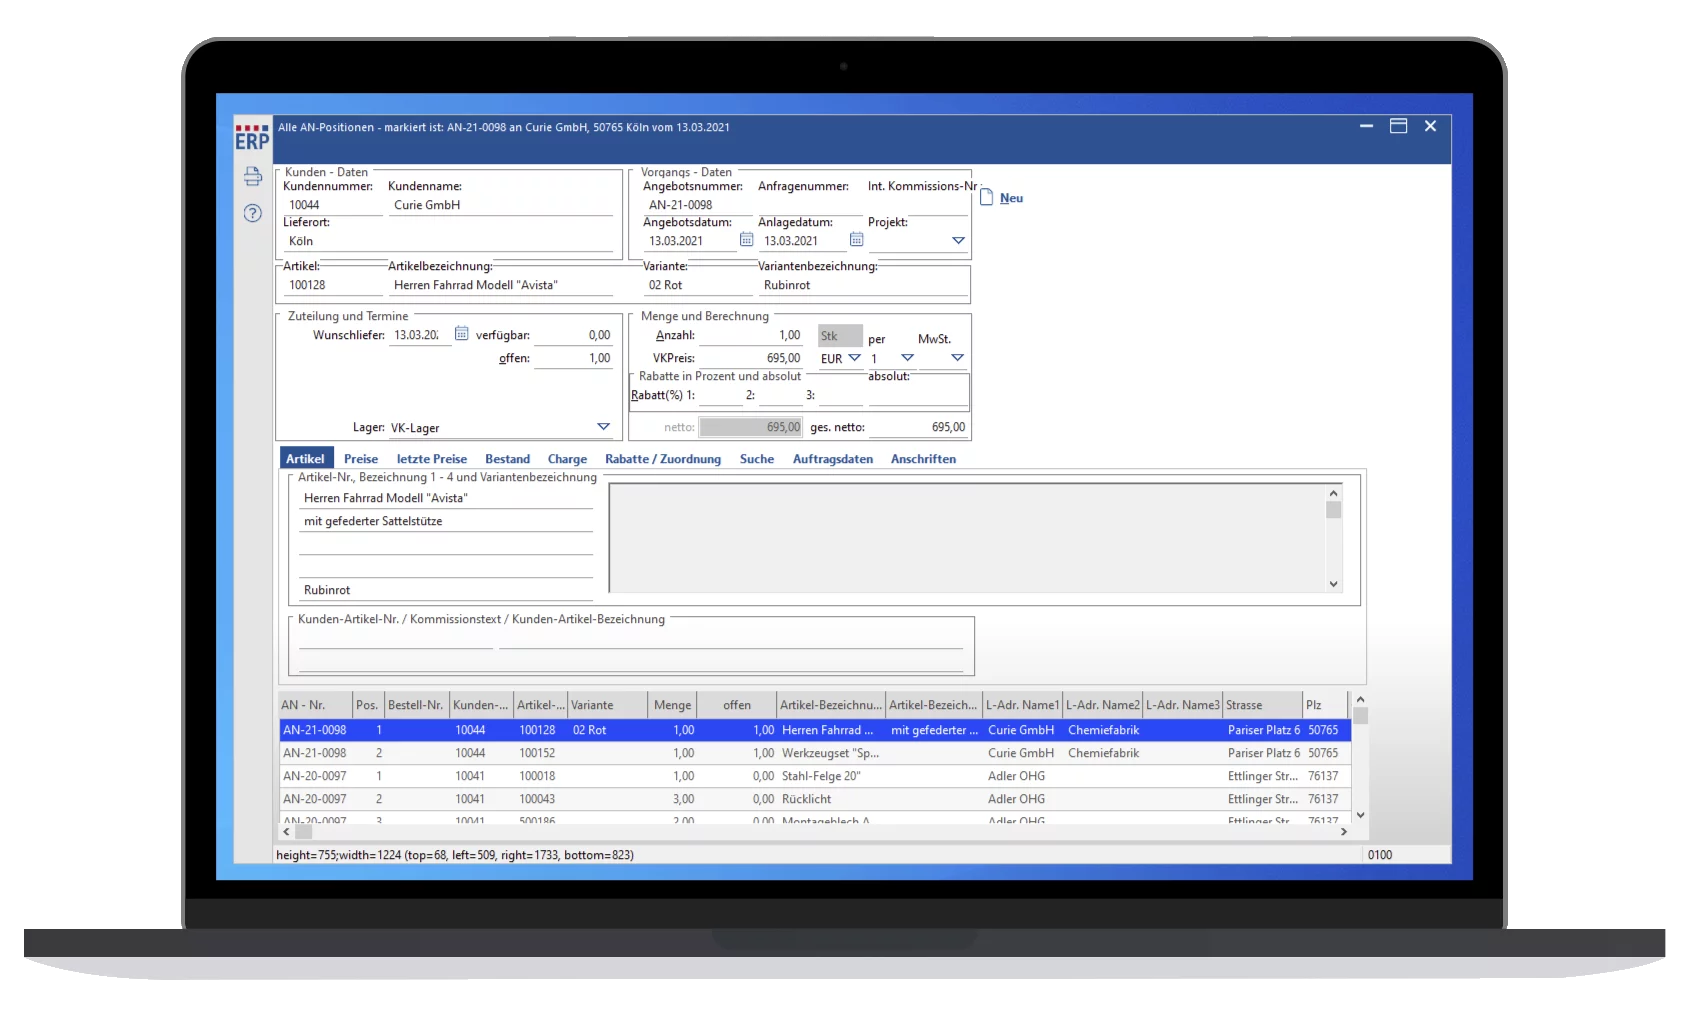This screenshot has width=1687, height=1013.
Task: Switch to the Suche tab
Action: point(757,459)
